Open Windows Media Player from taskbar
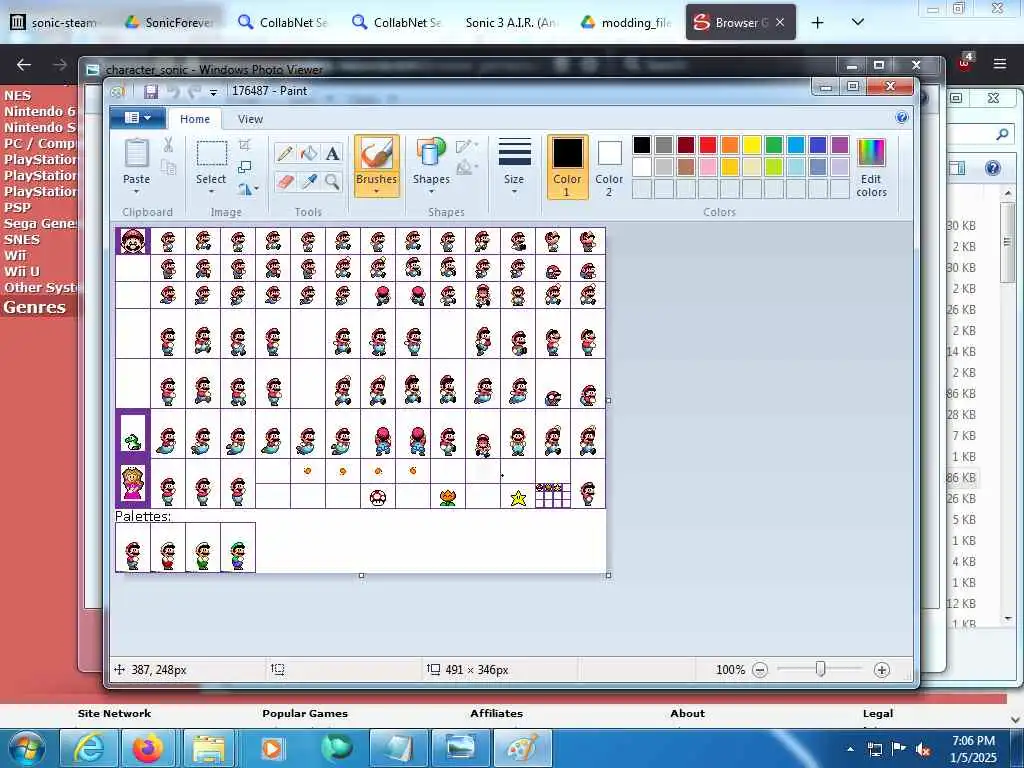The image size is (1024, 768). coord(272,748)
